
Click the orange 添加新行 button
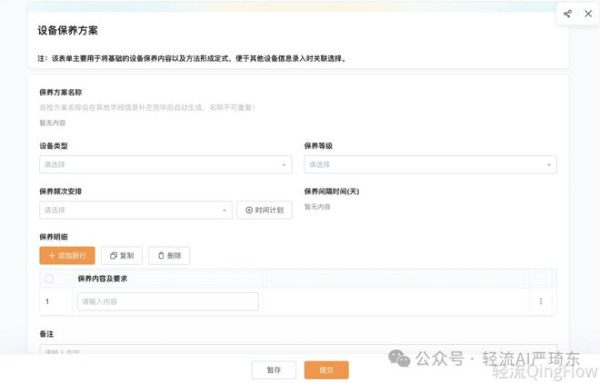coord(67,256)
